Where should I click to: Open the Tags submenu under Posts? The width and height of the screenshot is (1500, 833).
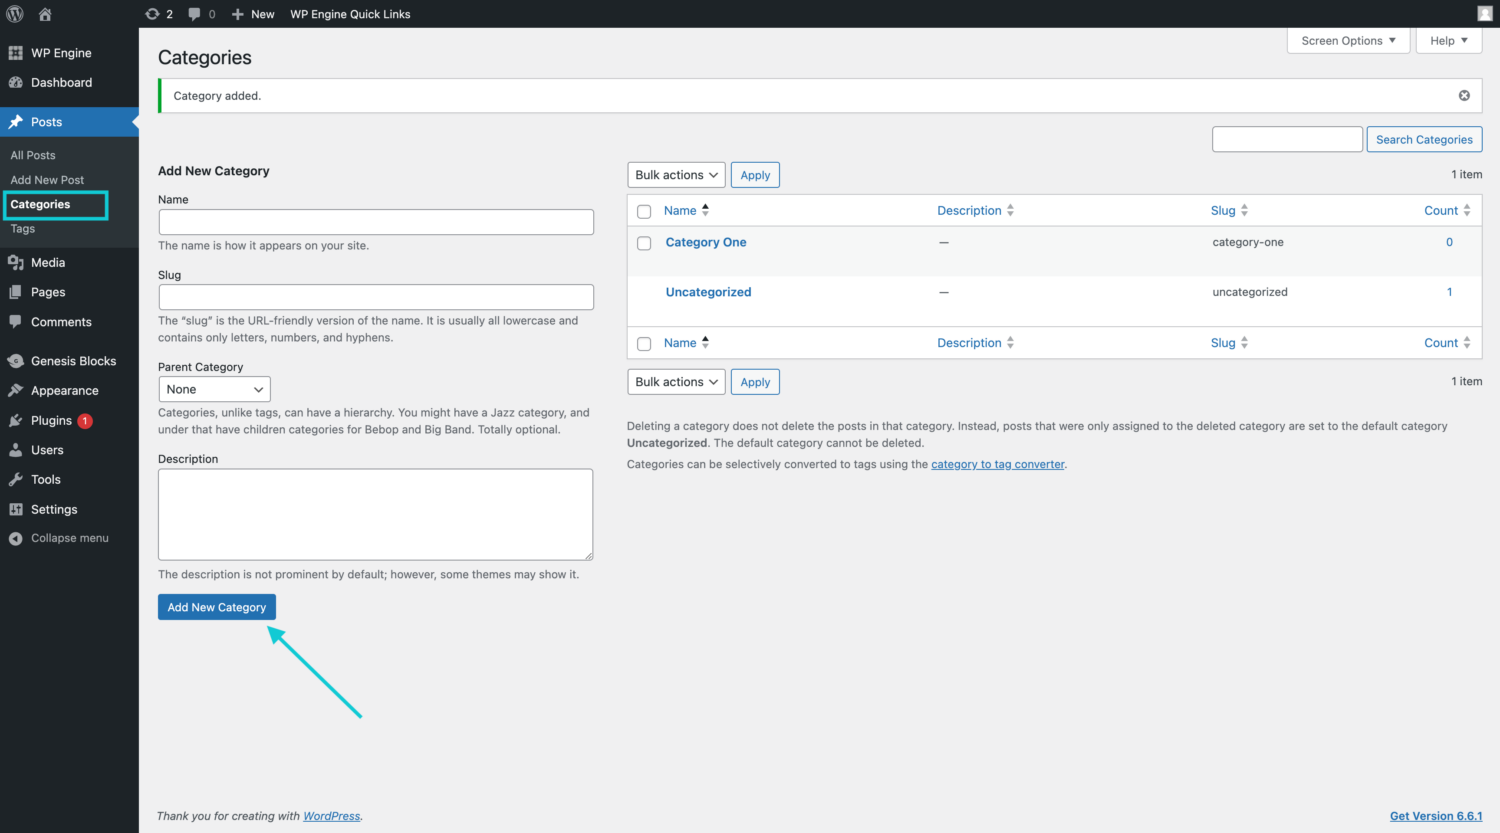pyautogui.click(x=22, y=228)
